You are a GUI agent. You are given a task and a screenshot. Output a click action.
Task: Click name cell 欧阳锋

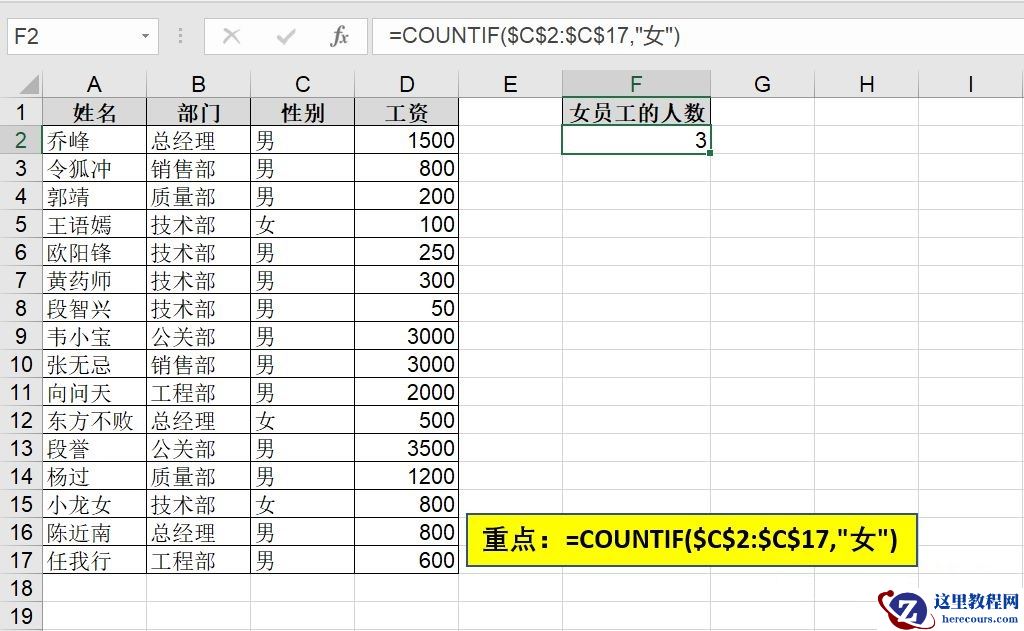click(x=94, y=252)
